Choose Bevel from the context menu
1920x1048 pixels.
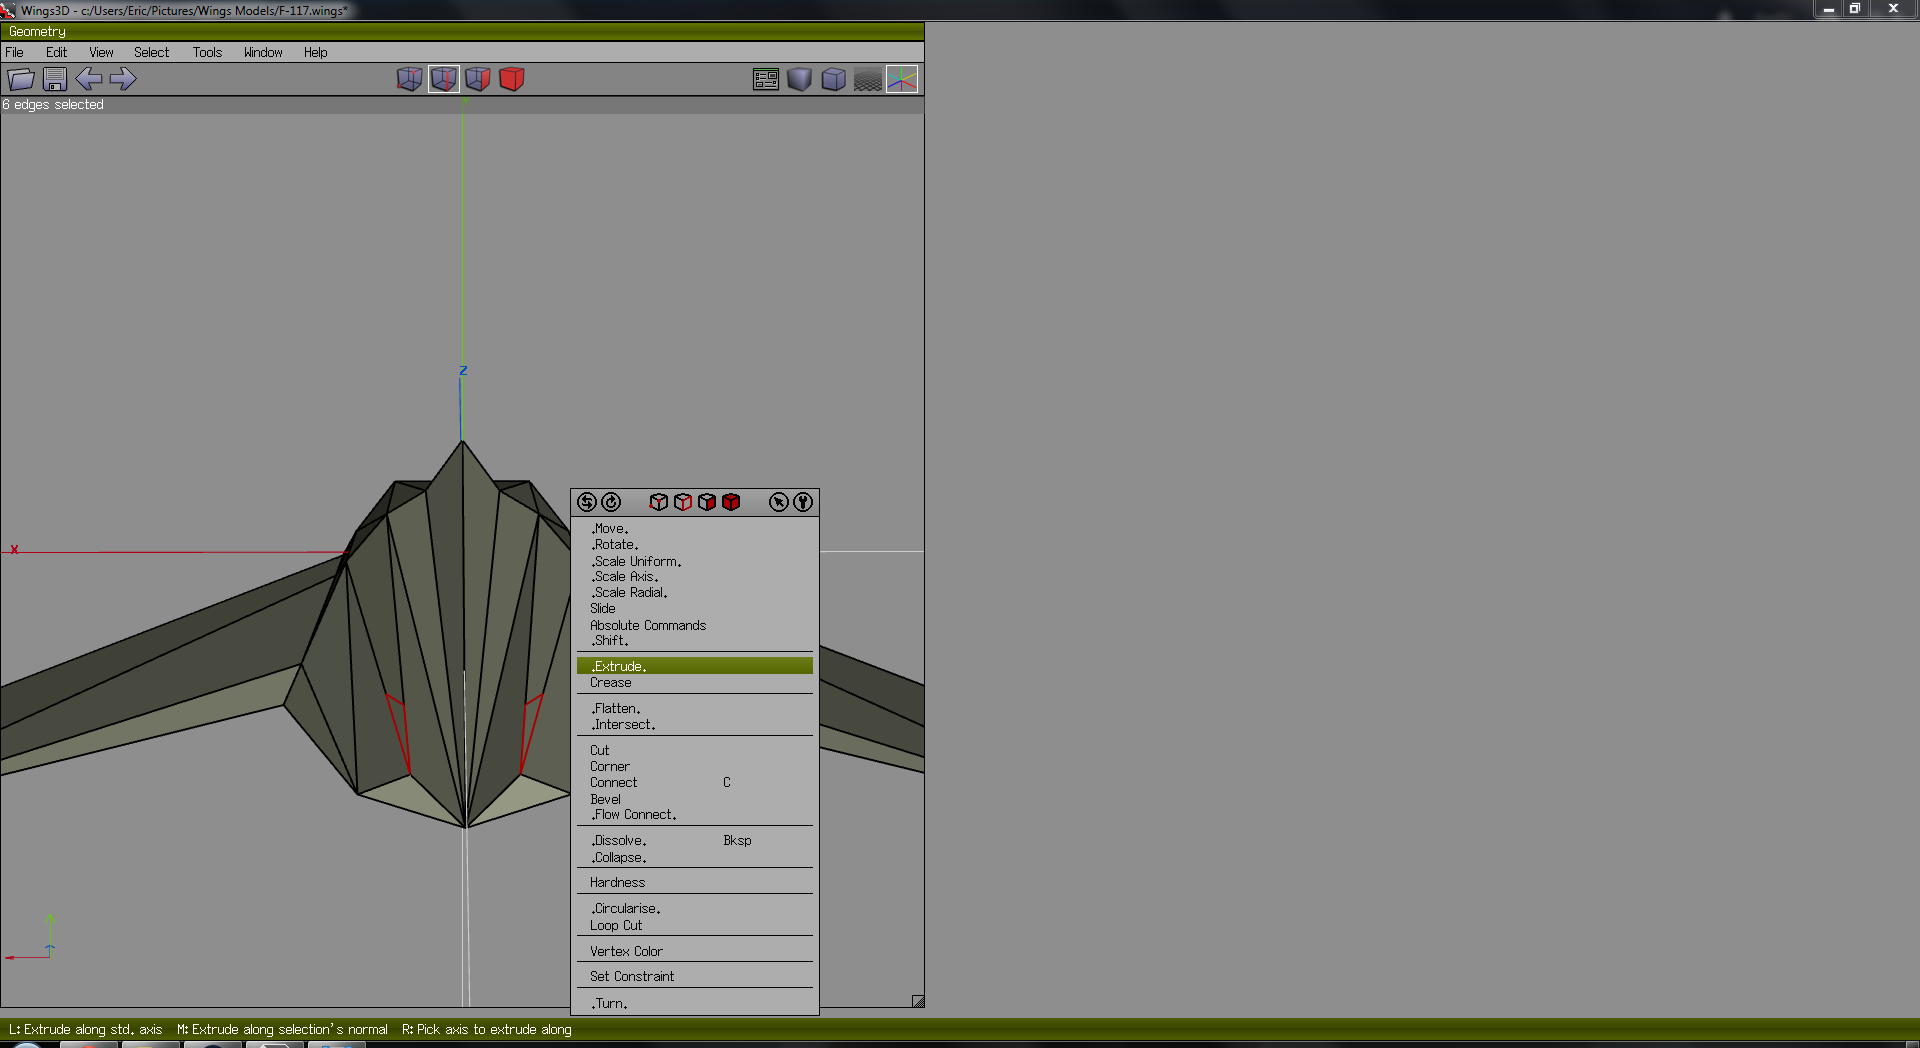(695, 799)
